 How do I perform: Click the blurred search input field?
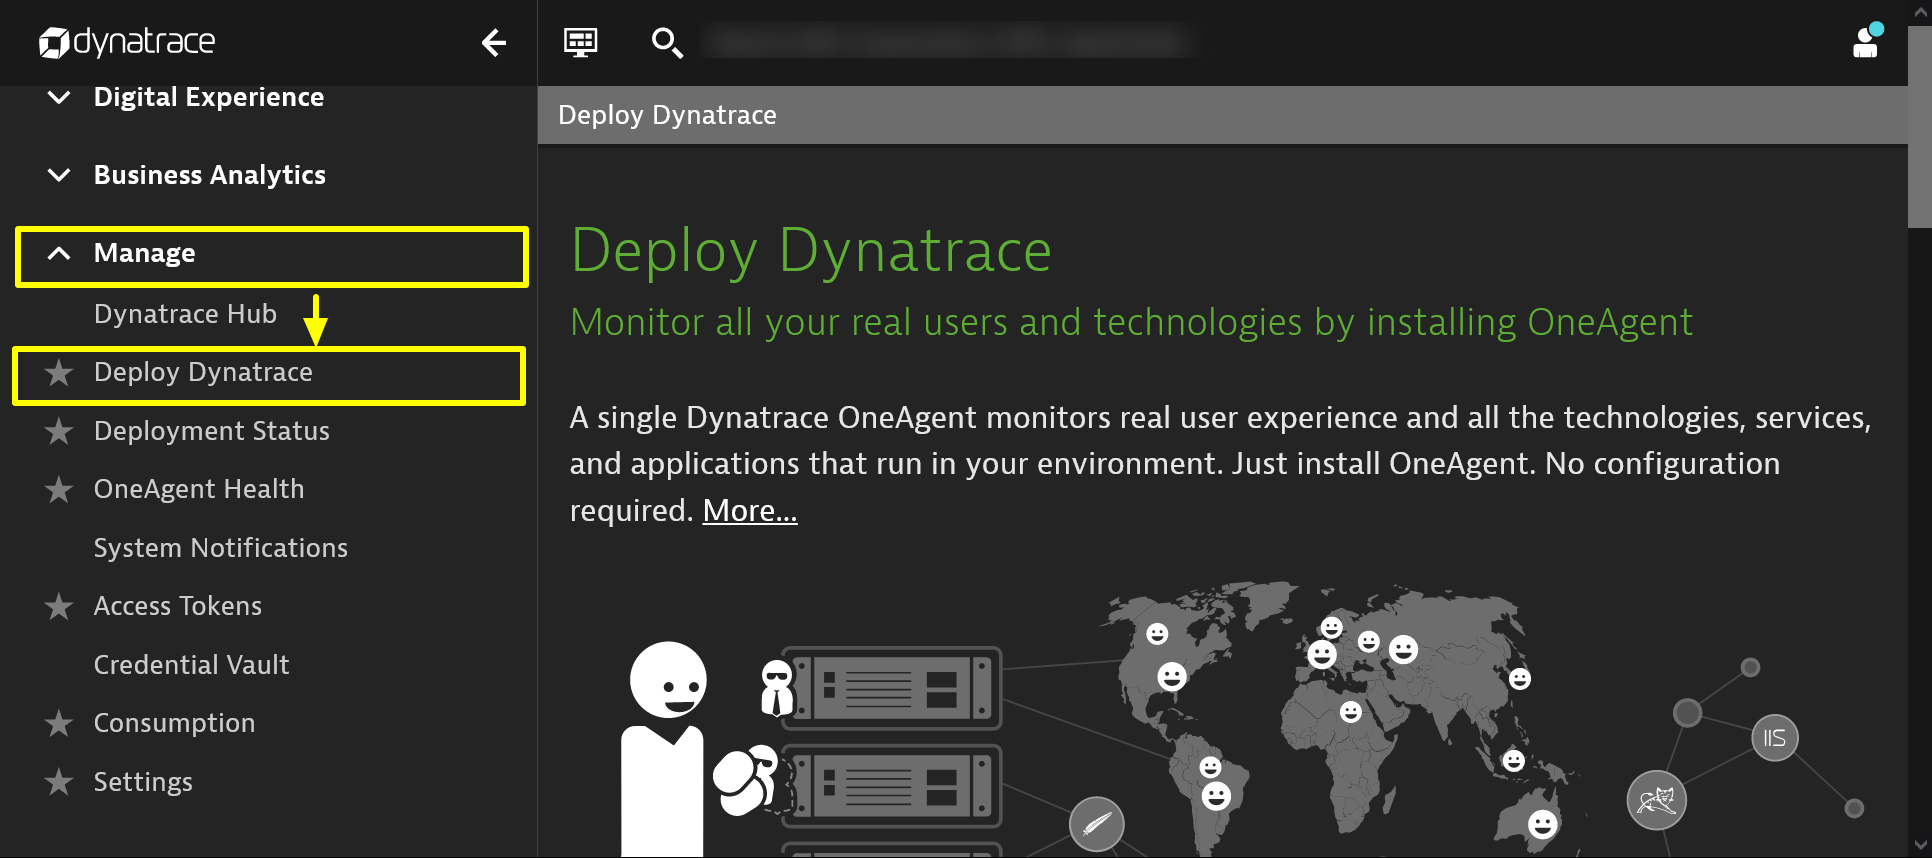(x=945, y=42)
